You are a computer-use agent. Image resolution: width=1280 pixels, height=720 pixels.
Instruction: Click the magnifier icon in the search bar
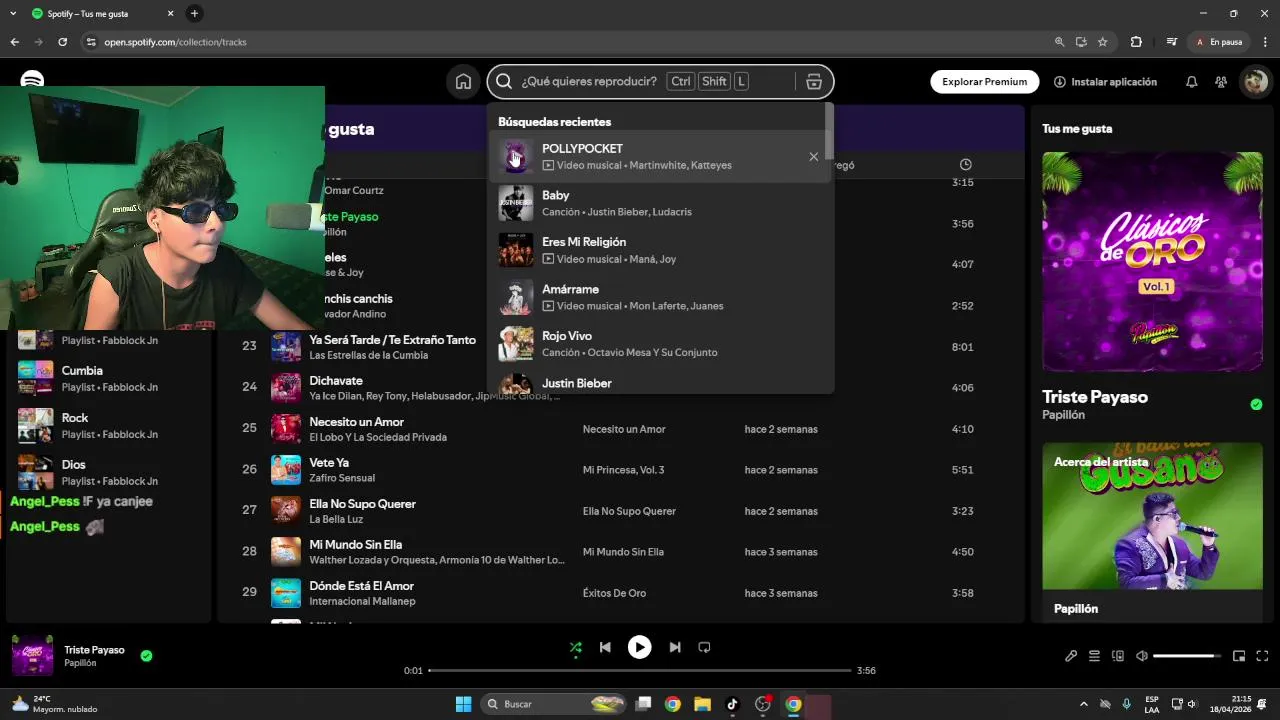[504, 82]
